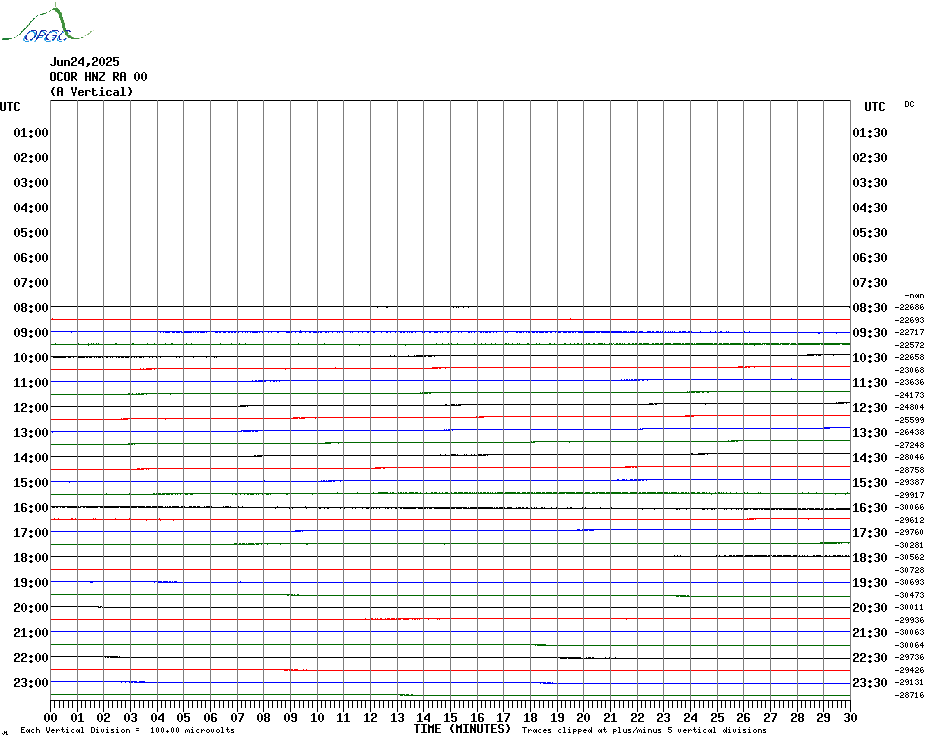Click the '22:30' half-hour label
930x744 pixels.
pyautogui.click(x=870, y=657)
